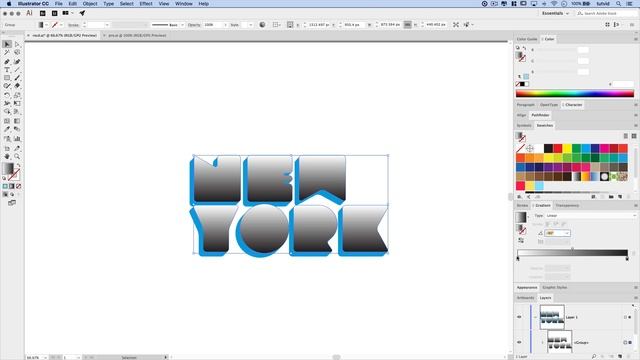The width and height of the screenshot is (640, 360).
Task: Switch to the Align tab
Action: (522, 115)
